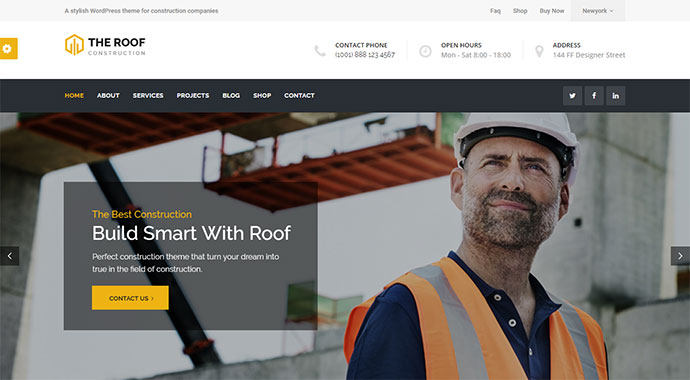
Task: Click the Open Hours label
Action: 461,45
